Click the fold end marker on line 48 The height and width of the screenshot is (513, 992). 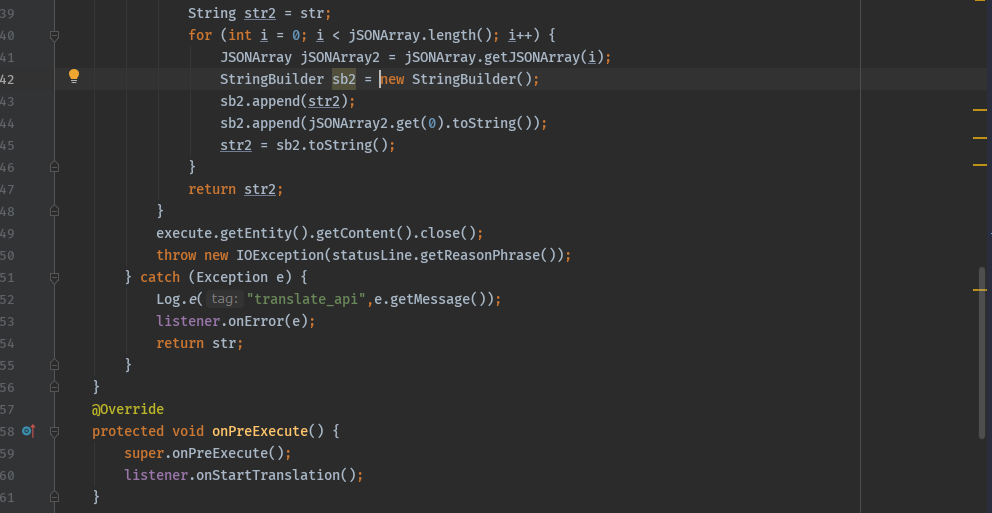tap(54, 211)
